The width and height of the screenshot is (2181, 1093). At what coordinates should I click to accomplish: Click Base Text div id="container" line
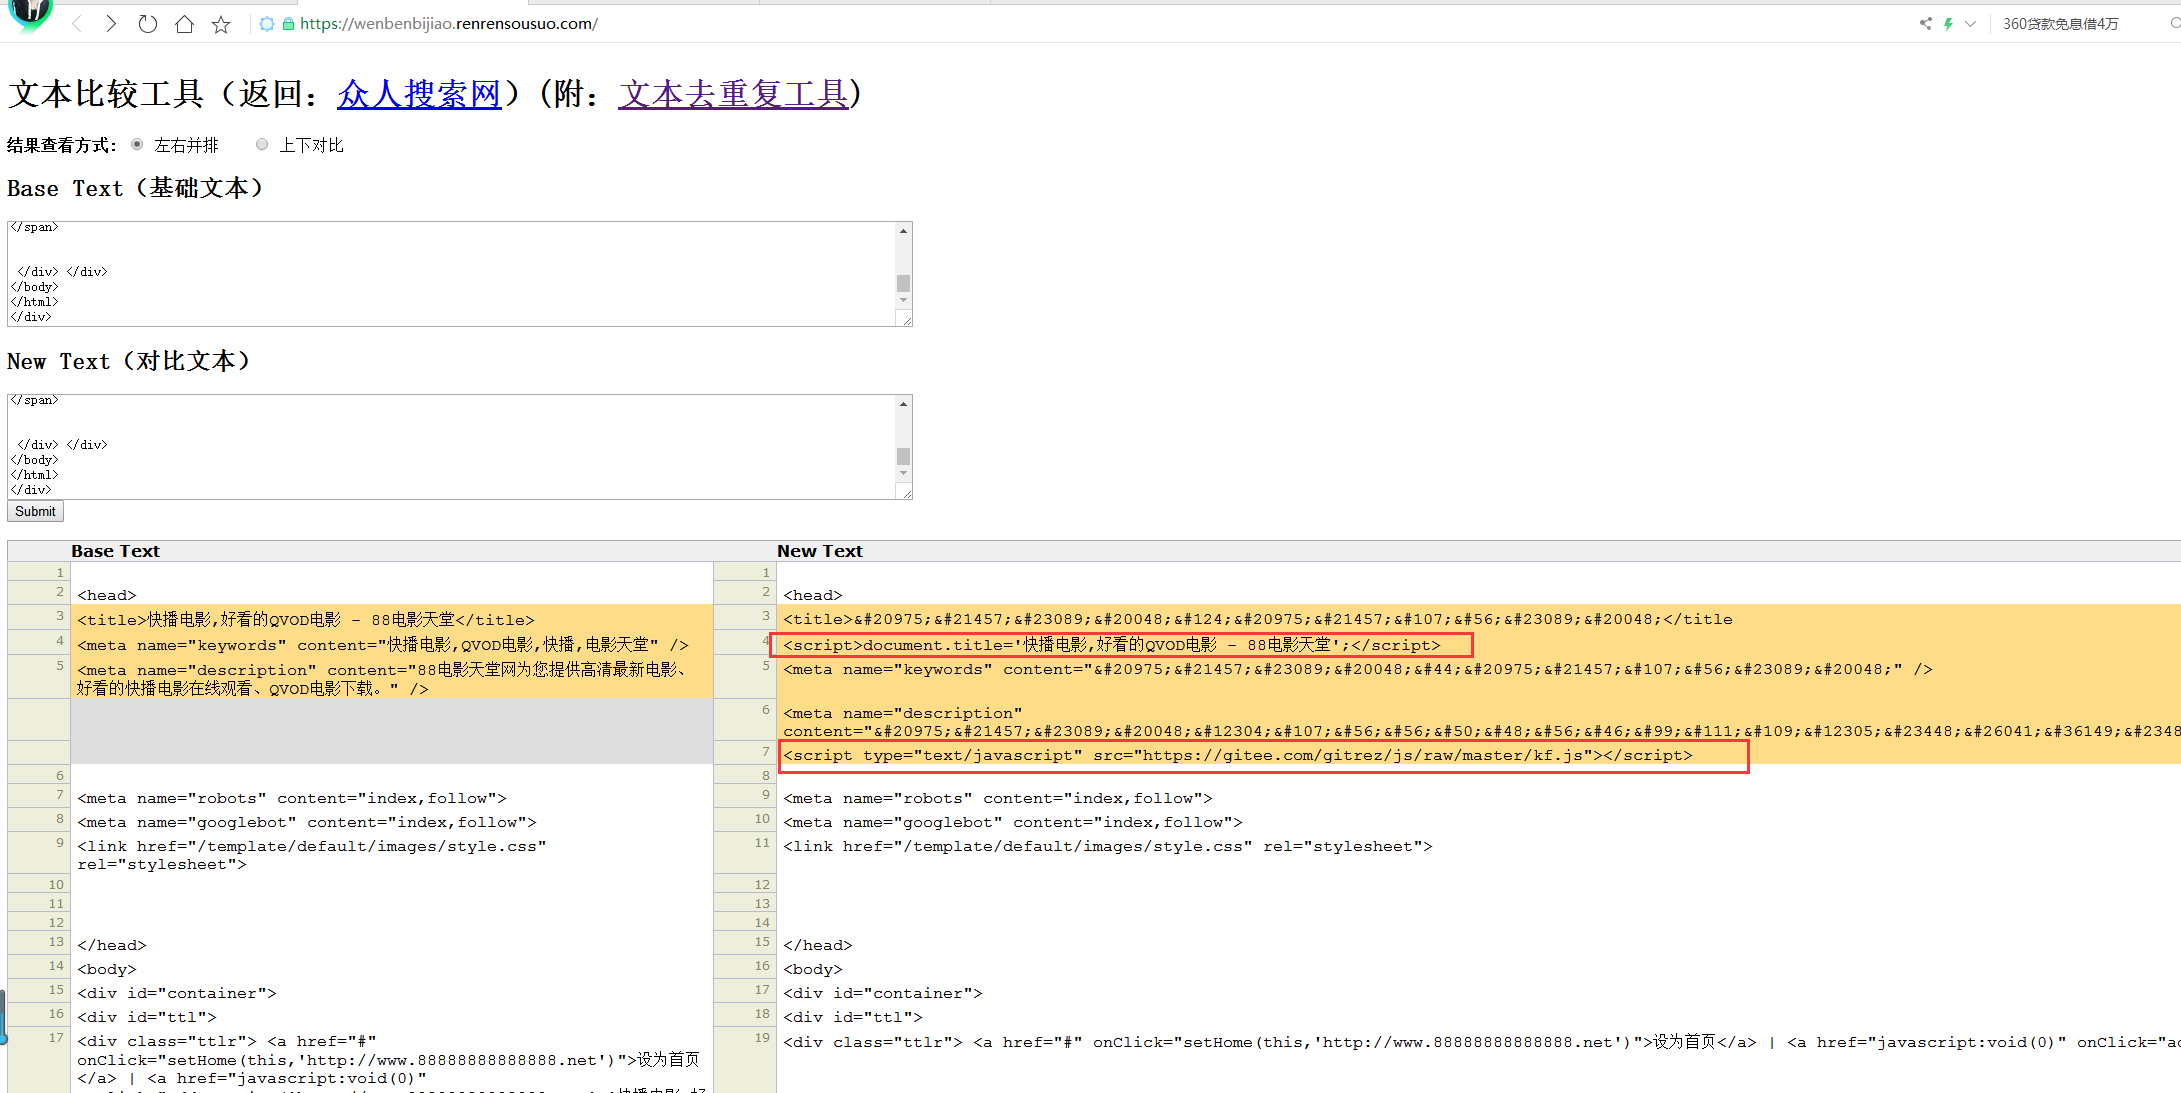click(x=177, y=993)
